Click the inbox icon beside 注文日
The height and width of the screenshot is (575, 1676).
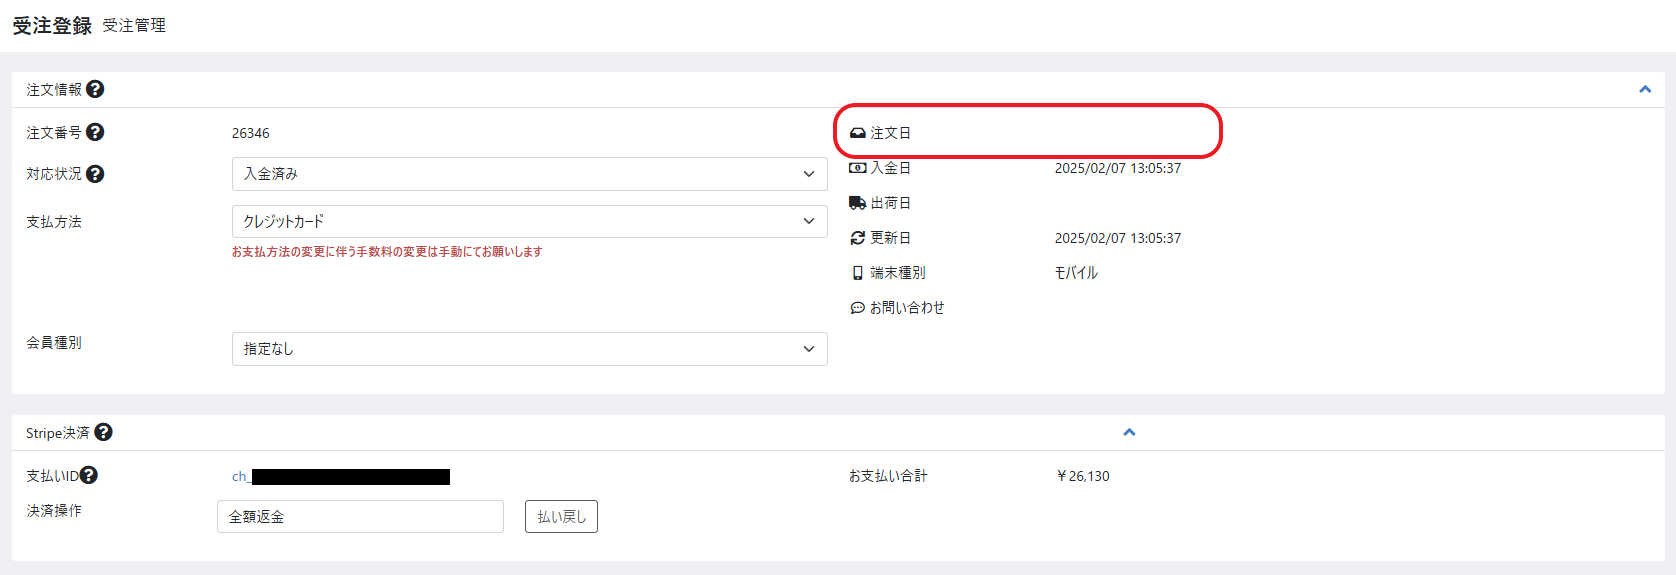tap(857, 133)
